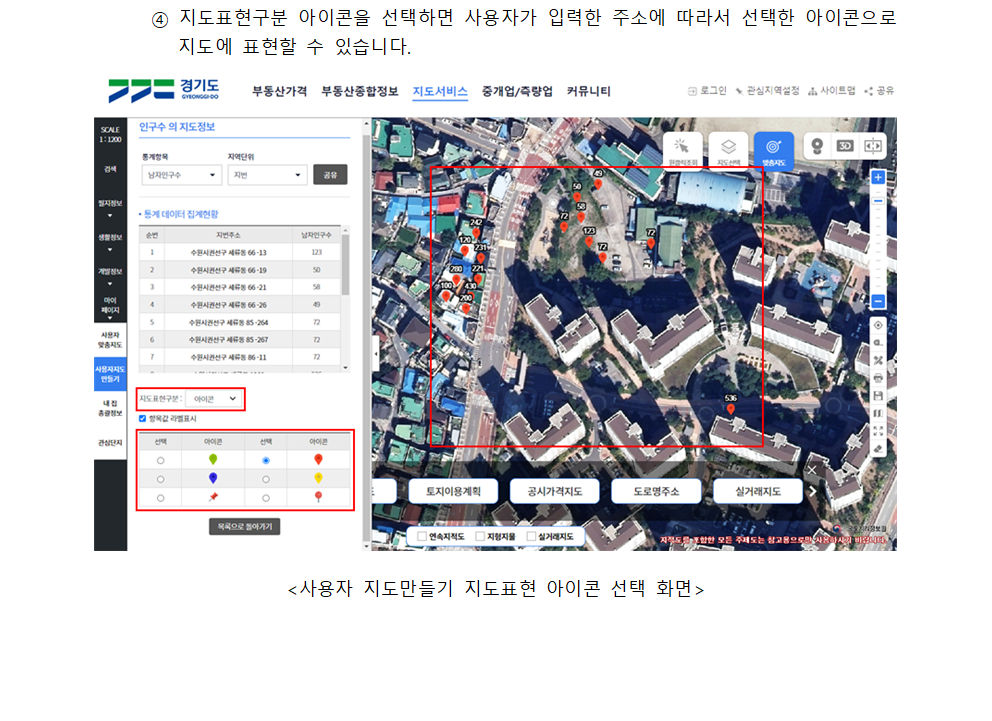Select the blue pin icon radio

[161, 479]
